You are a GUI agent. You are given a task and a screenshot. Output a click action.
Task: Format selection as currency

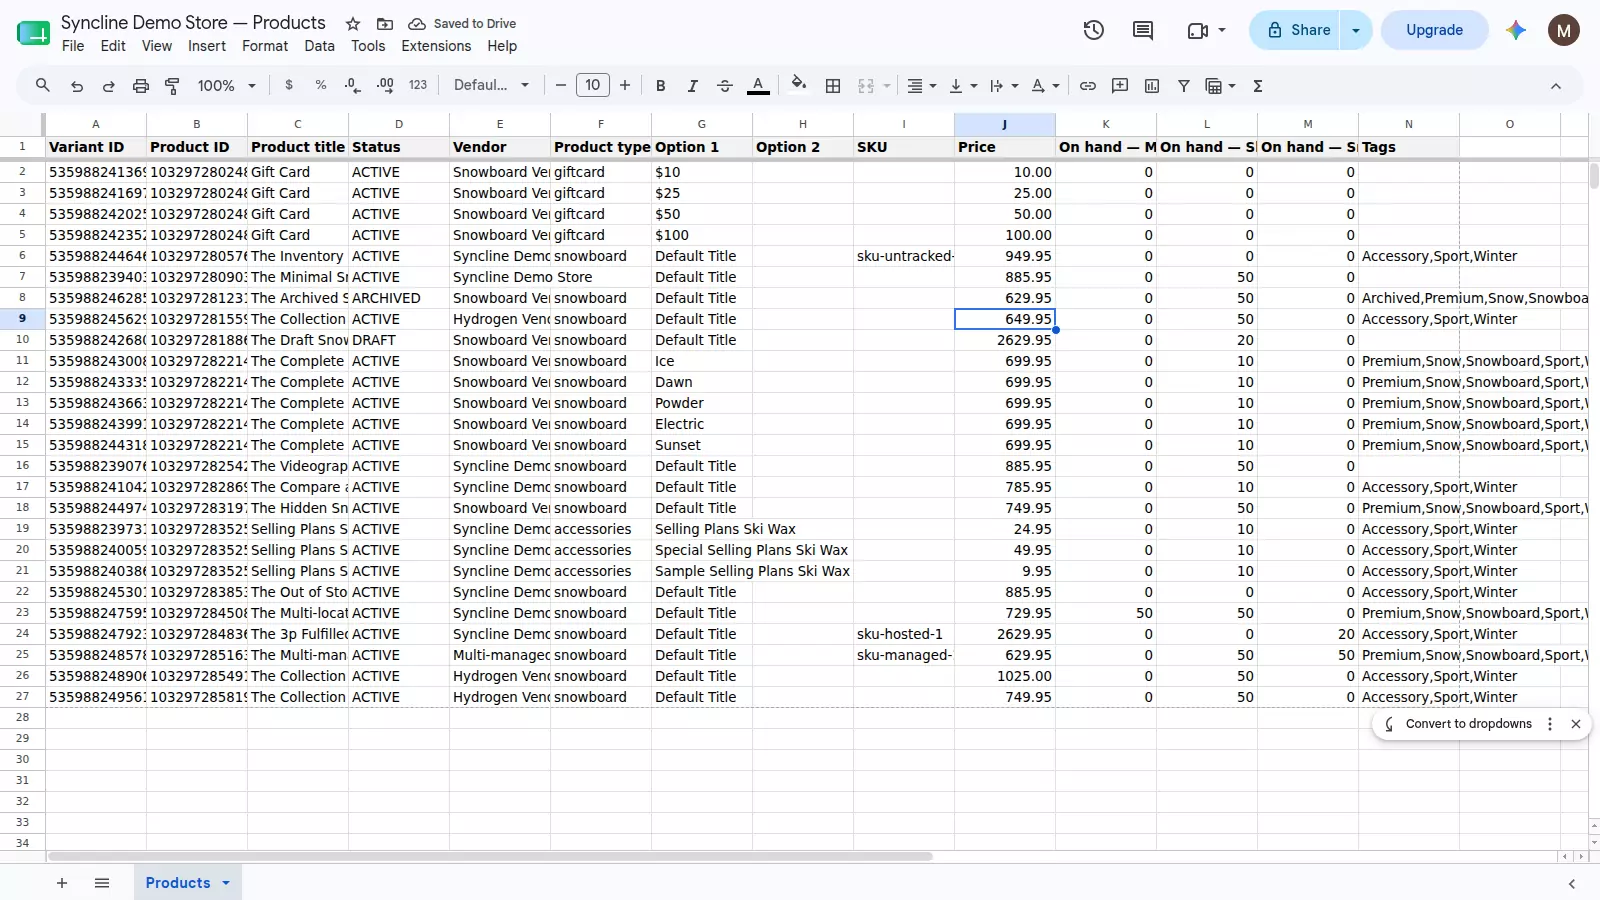[289, 86]
